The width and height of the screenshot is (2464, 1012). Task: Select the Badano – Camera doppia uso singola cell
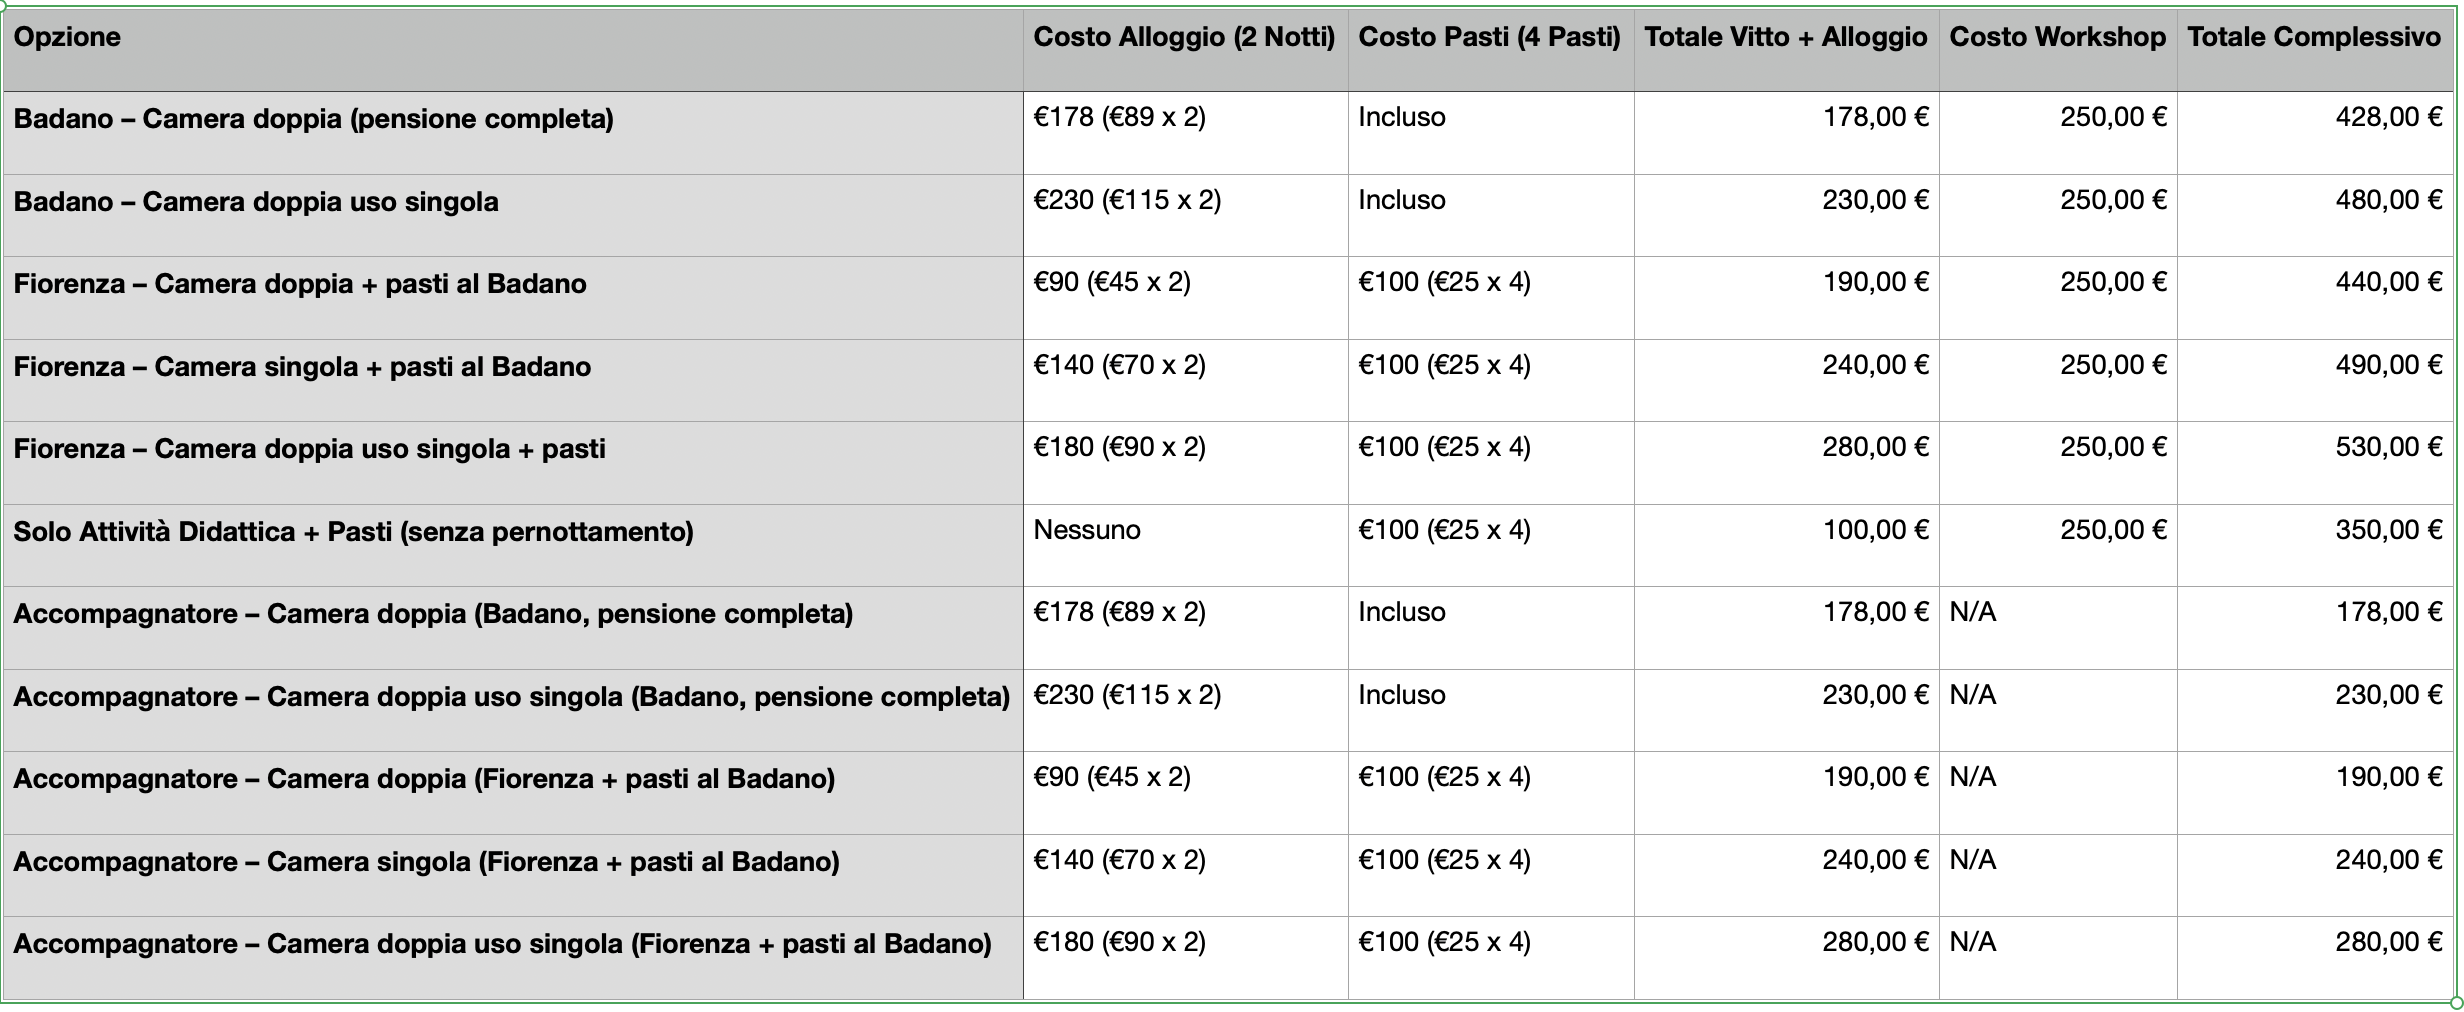(512, 215)
